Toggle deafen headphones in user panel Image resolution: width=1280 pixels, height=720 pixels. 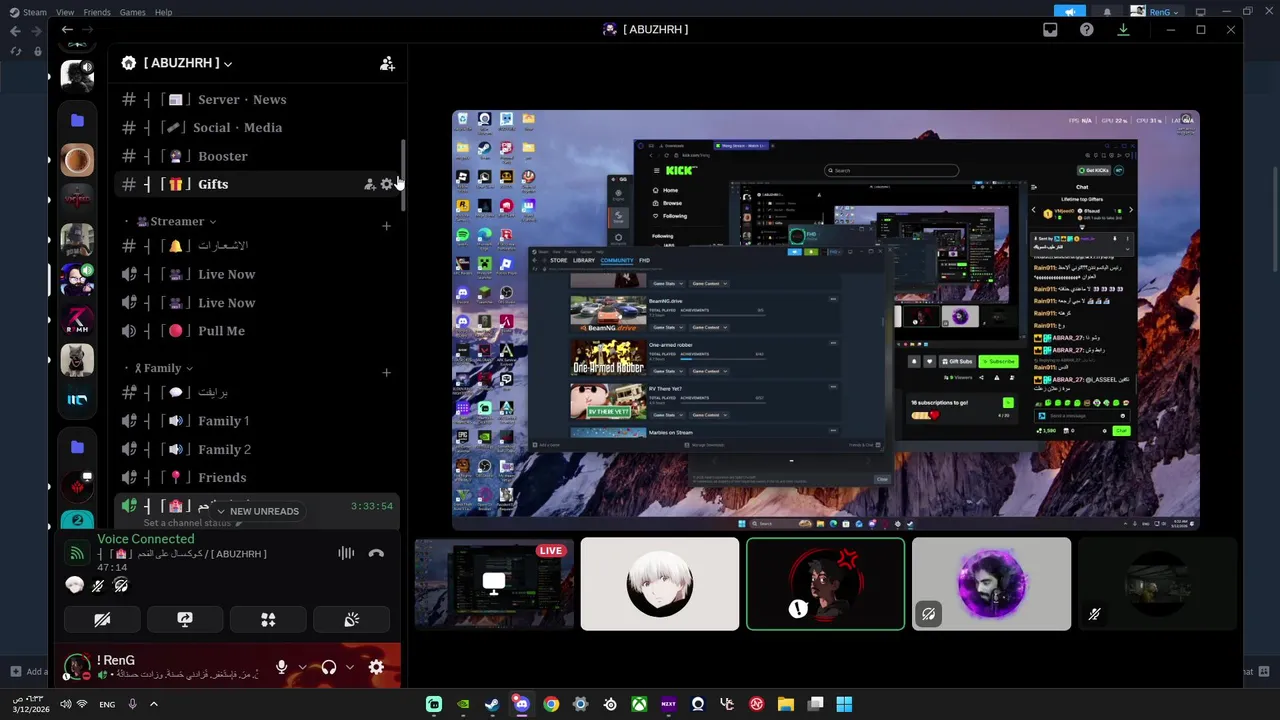[328, 667]
